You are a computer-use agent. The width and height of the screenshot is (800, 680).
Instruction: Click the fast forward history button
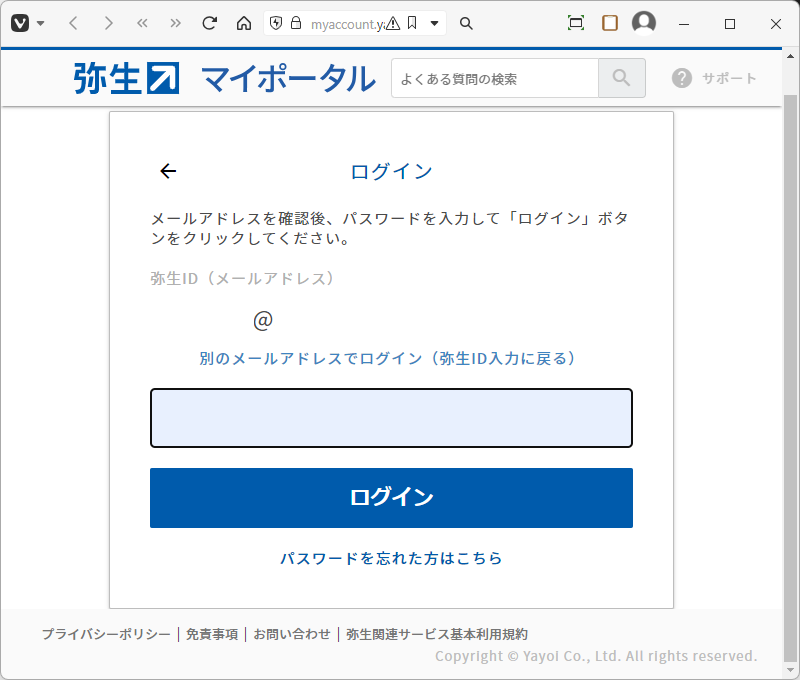click(x=176, y=23)
